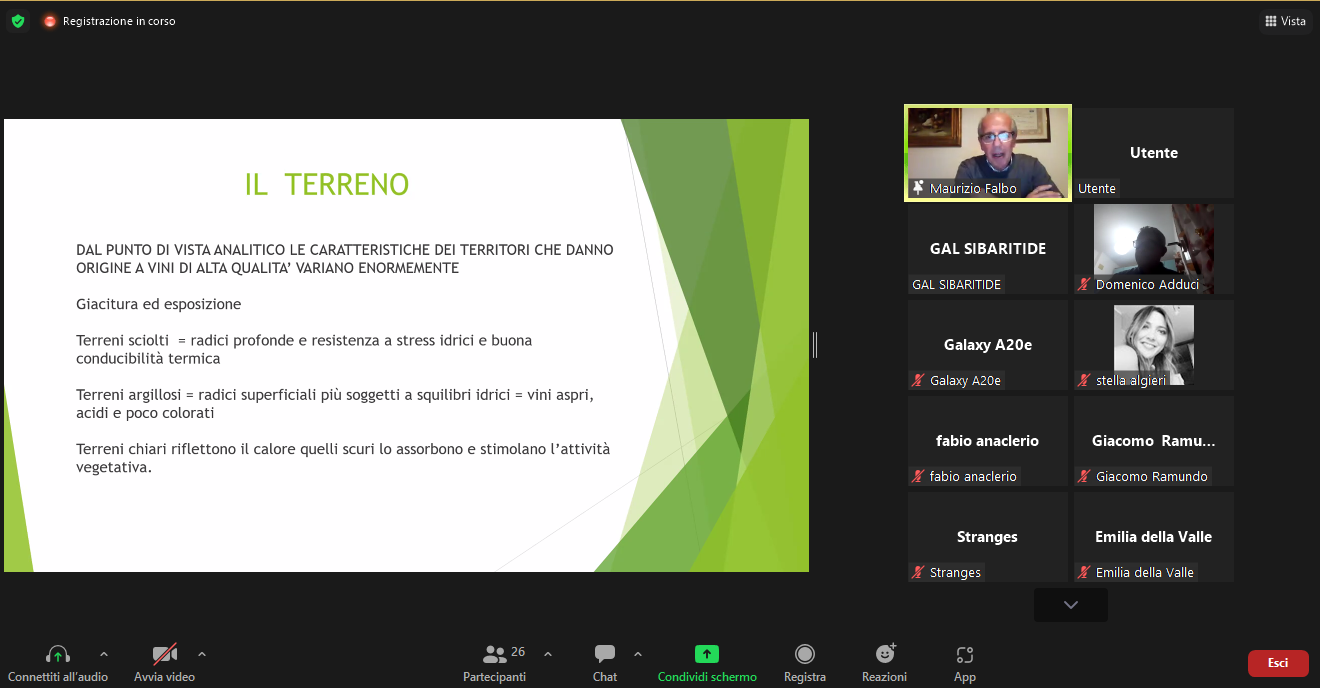Click the Terreni sciolti paragraph on slide

[x=304, y=349]
